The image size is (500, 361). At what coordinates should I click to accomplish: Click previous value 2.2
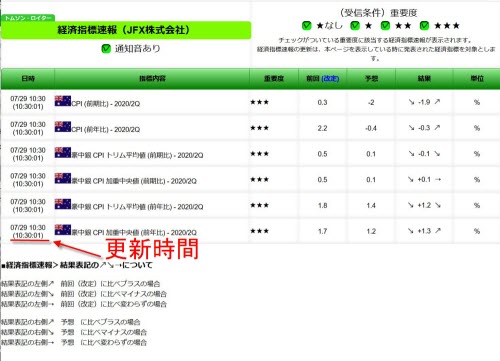[x=322, y=128]
